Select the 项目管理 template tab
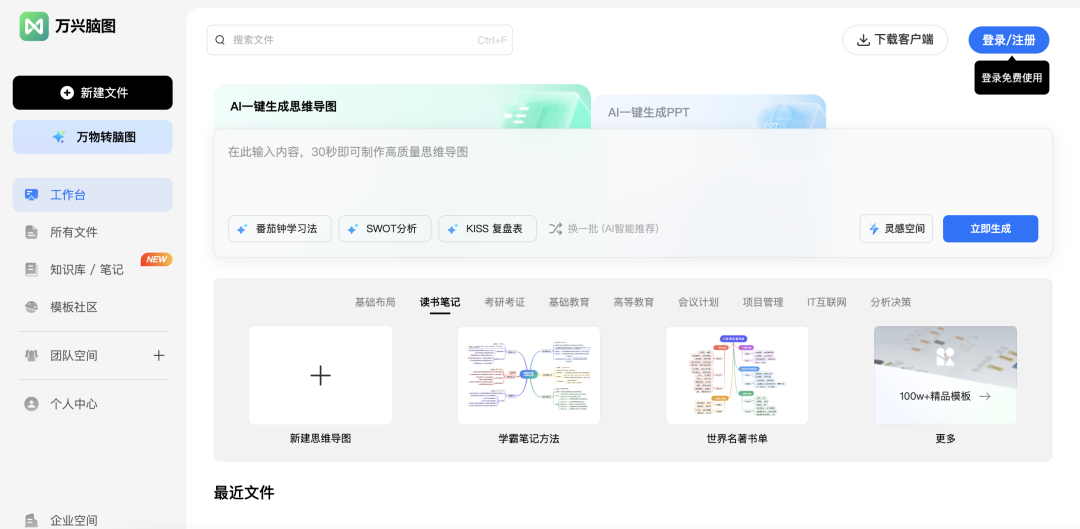 (763, 302)
